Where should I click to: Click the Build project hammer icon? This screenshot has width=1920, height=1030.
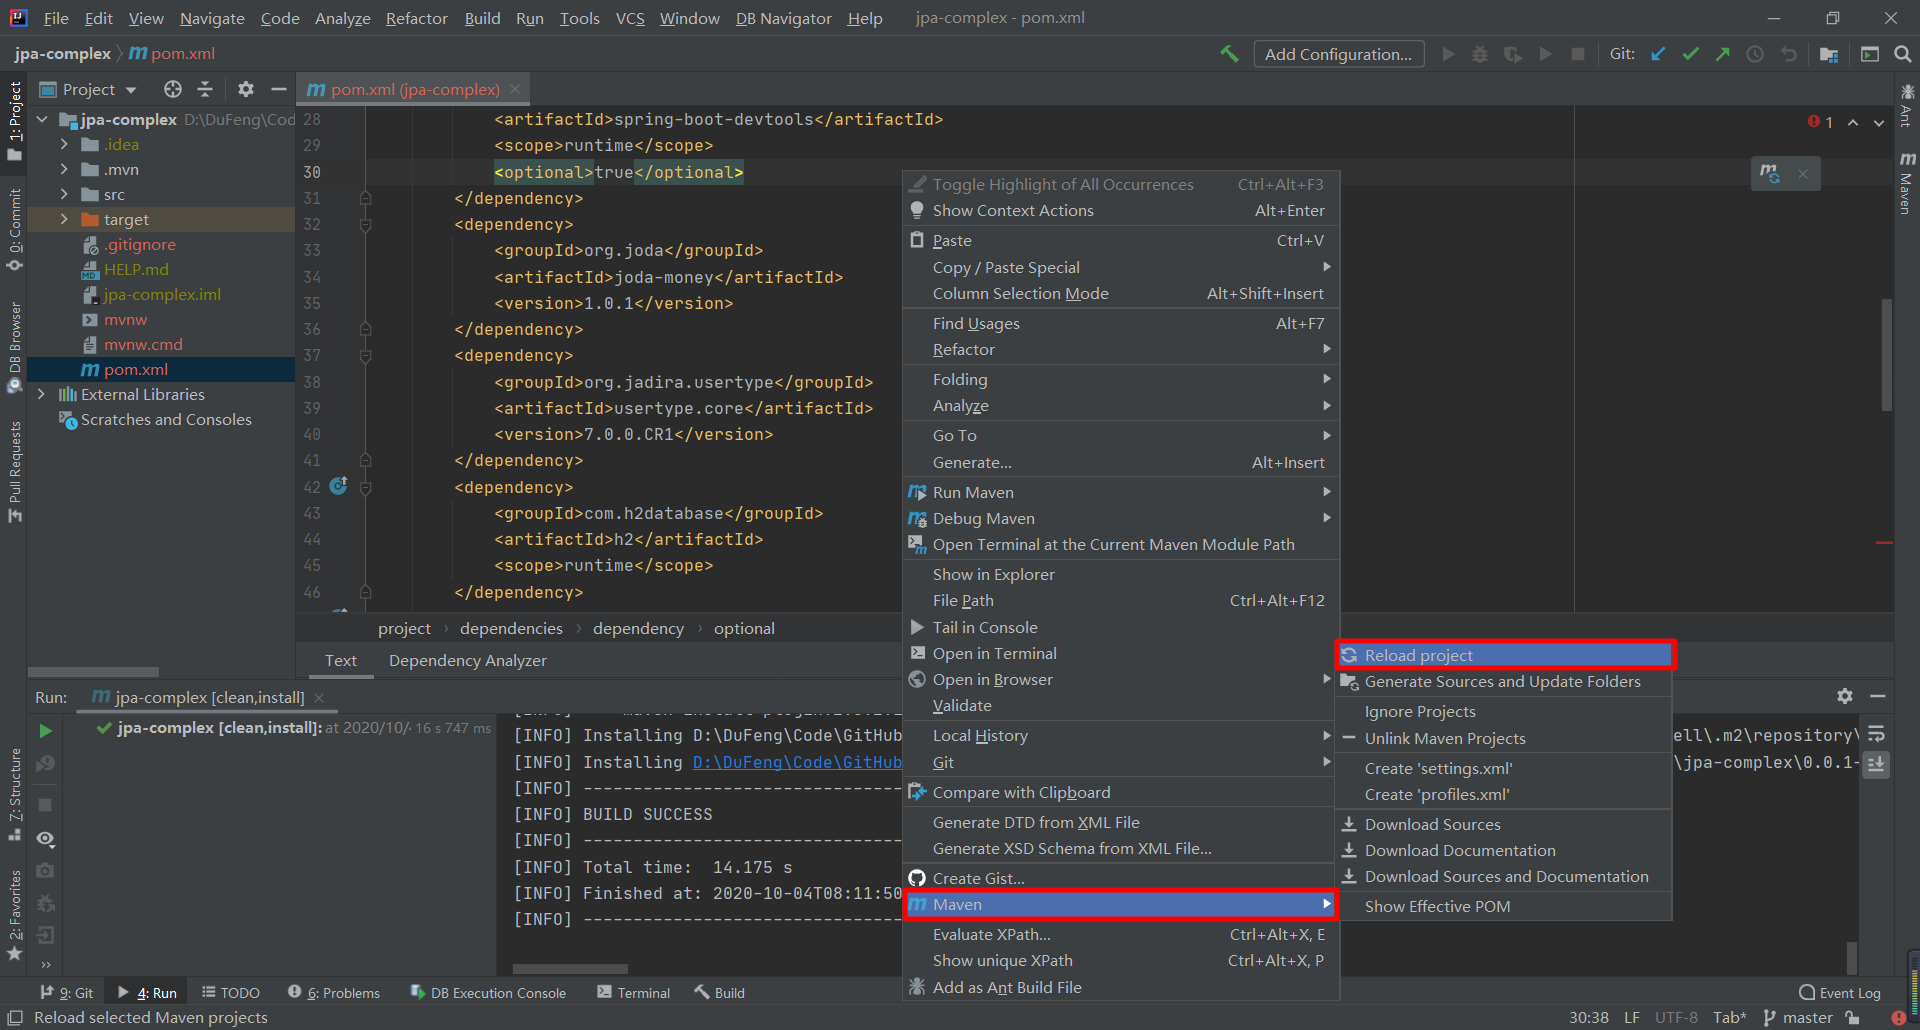[1229, 54]
